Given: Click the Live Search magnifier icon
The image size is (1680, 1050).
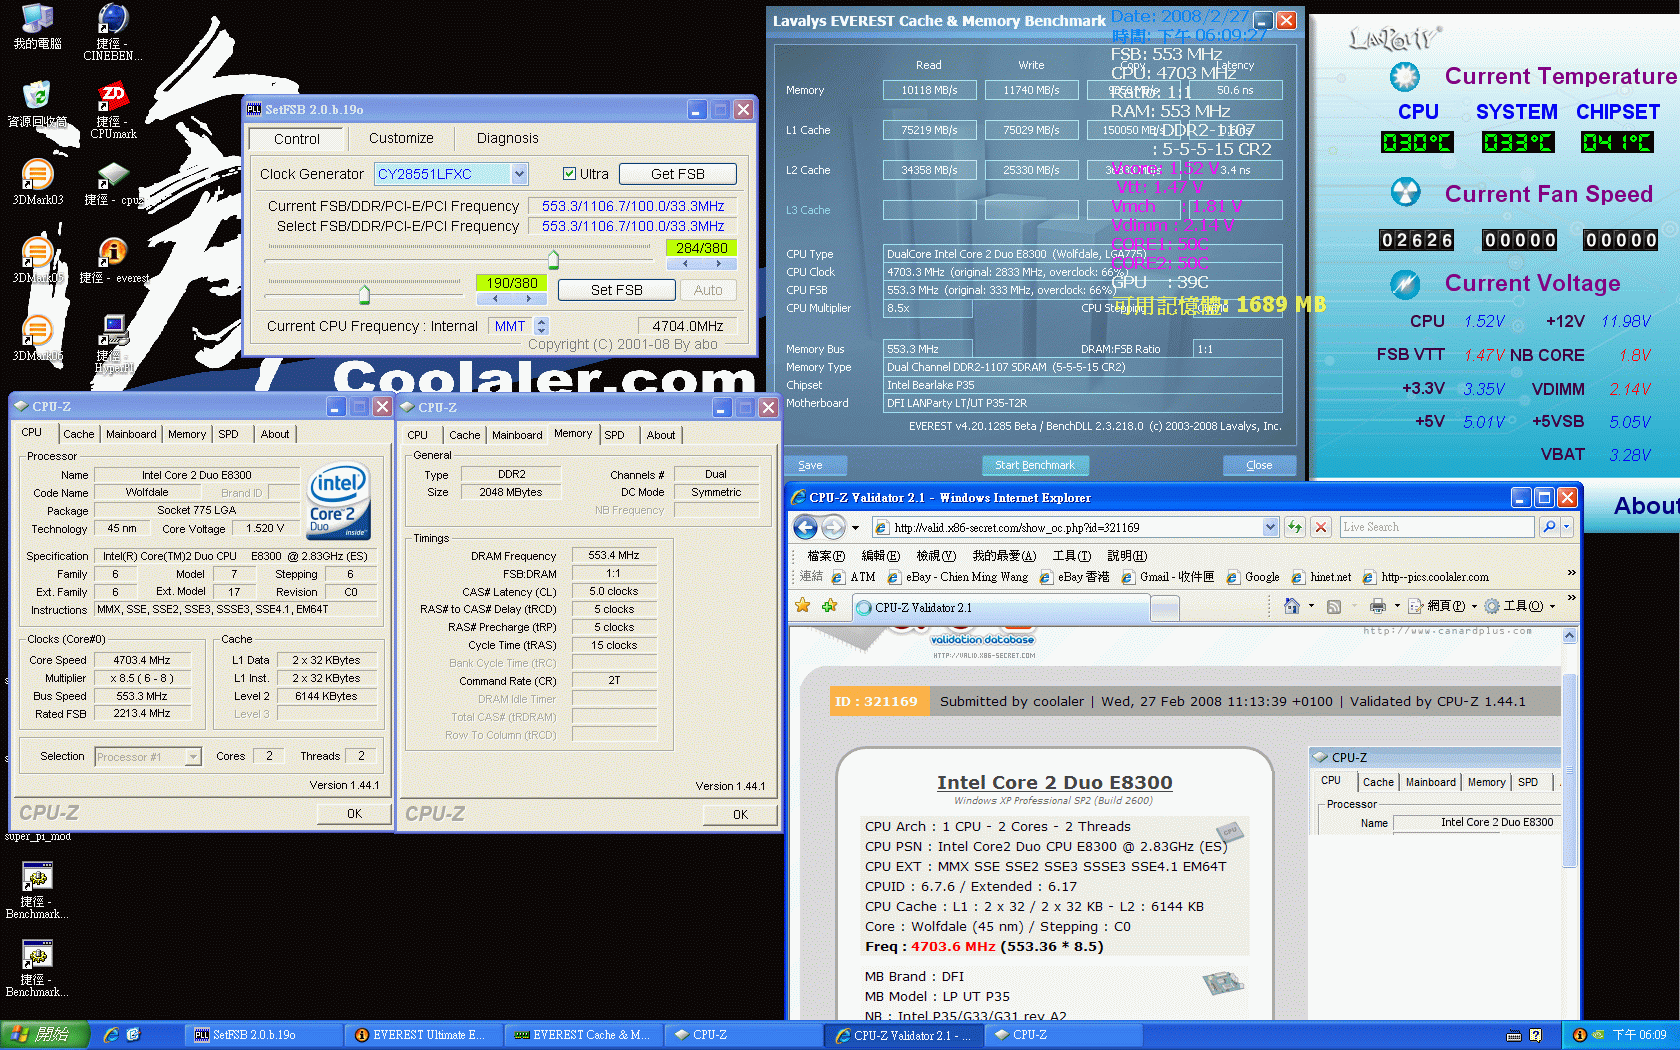Looking at the screenshot, I should [x=1549, y=527].
